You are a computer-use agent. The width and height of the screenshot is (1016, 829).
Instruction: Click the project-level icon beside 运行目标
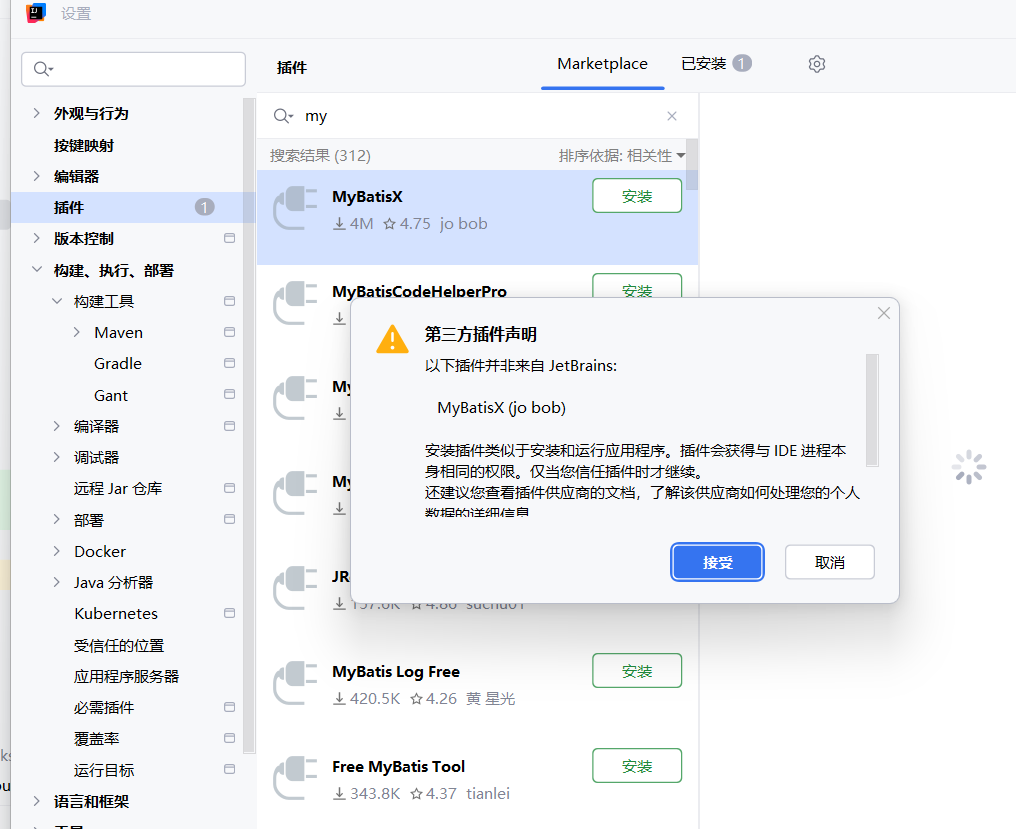point(229,769)
